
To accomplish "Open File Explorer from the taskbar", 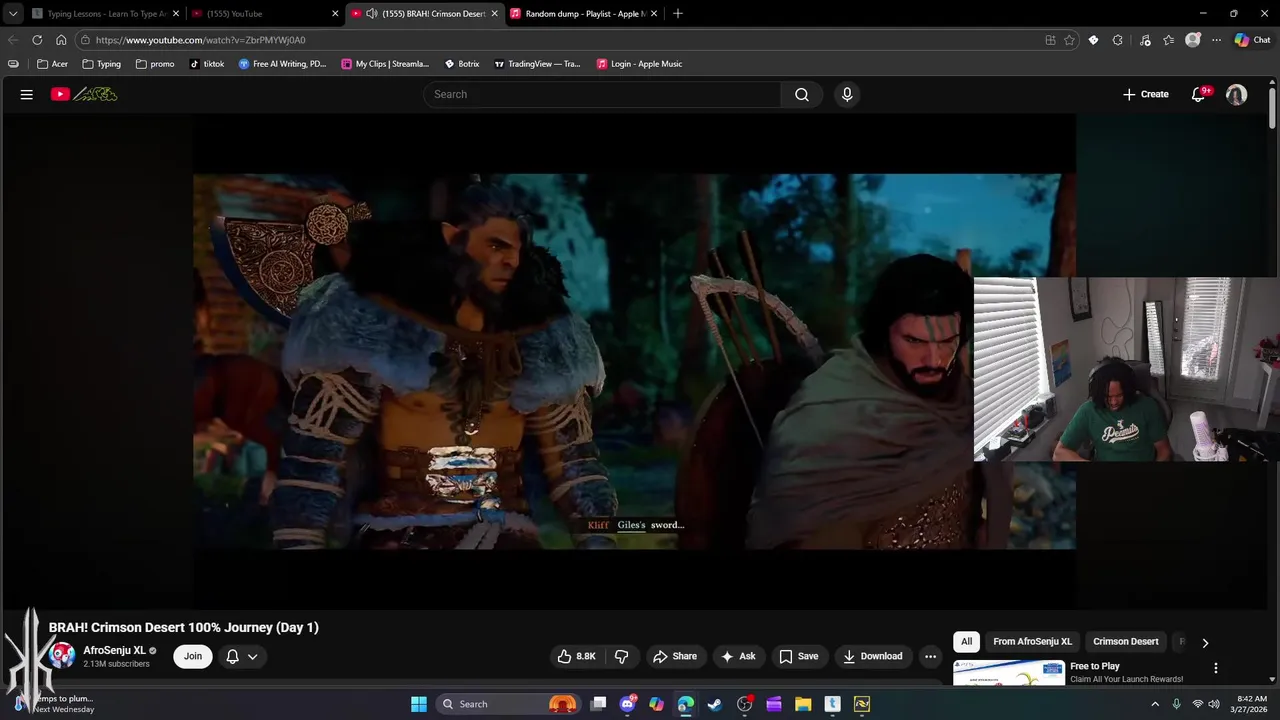I will click(x=803, y=704).
